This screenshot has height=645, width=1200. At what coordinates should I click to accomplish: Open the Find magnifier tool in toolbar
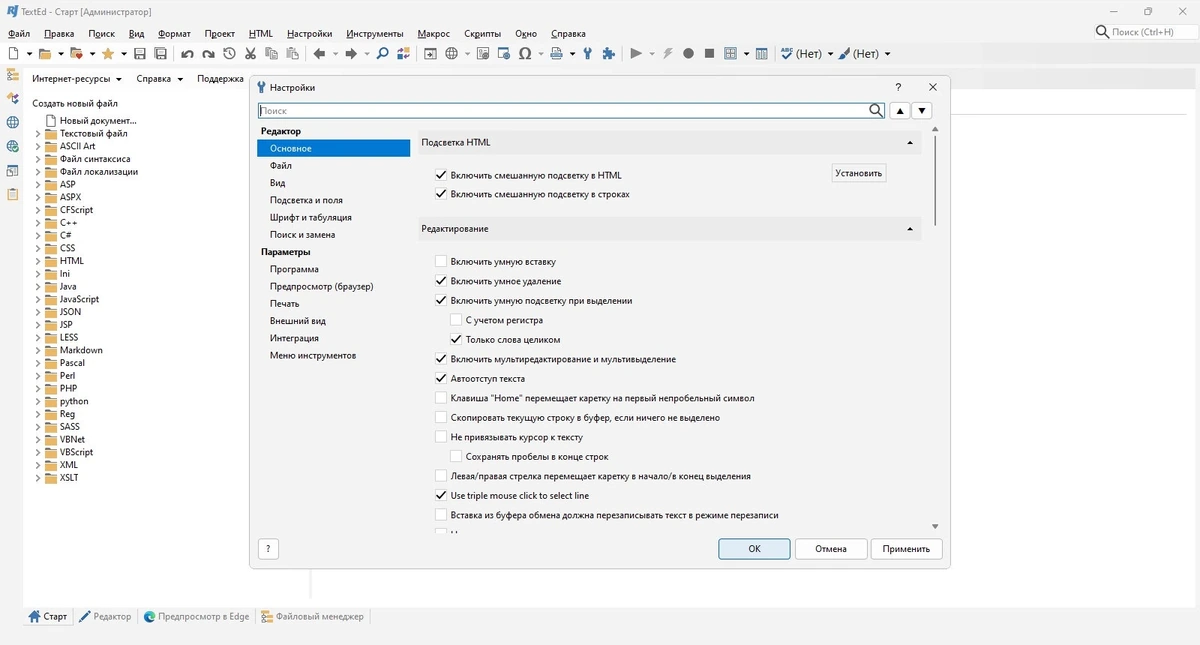tap(382, 54)
